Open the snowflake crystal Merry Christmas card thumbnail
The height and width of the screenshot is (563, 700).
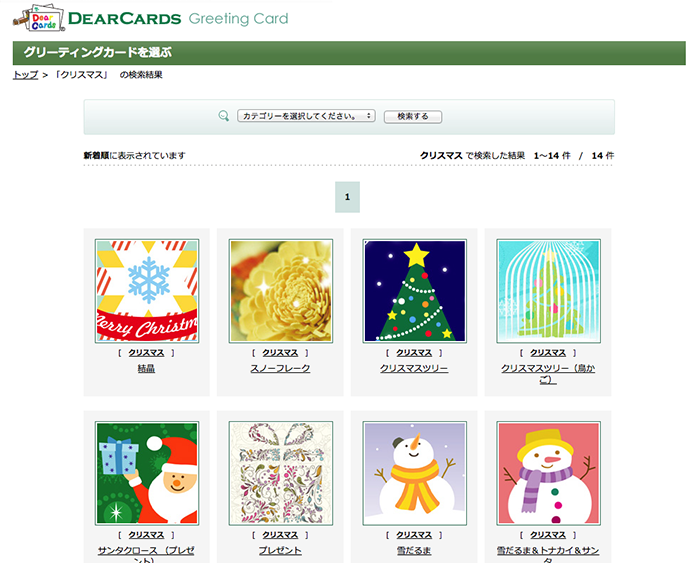pyautogui.click(x=147, y=291)
